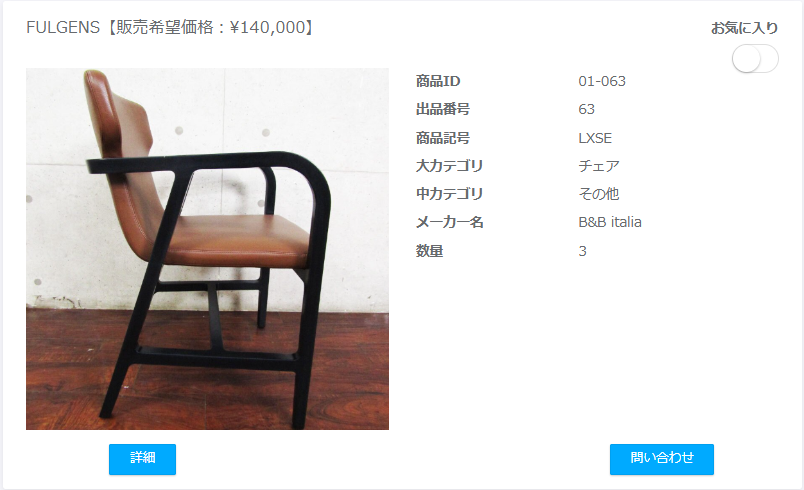Click the お気に入り label text
The width and height of the screenshot is (804, 490).
744,28
